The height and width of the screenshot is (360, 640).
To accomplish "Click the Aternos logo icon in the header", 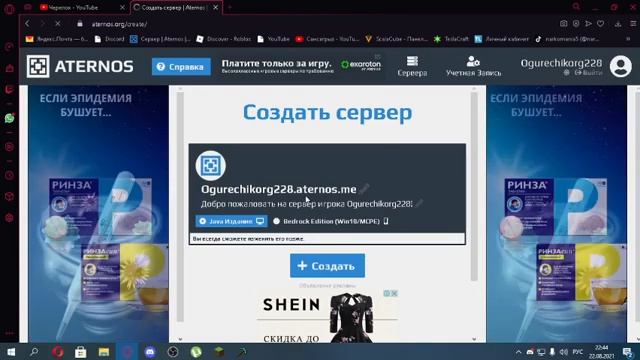I will (x=38, y=66).
